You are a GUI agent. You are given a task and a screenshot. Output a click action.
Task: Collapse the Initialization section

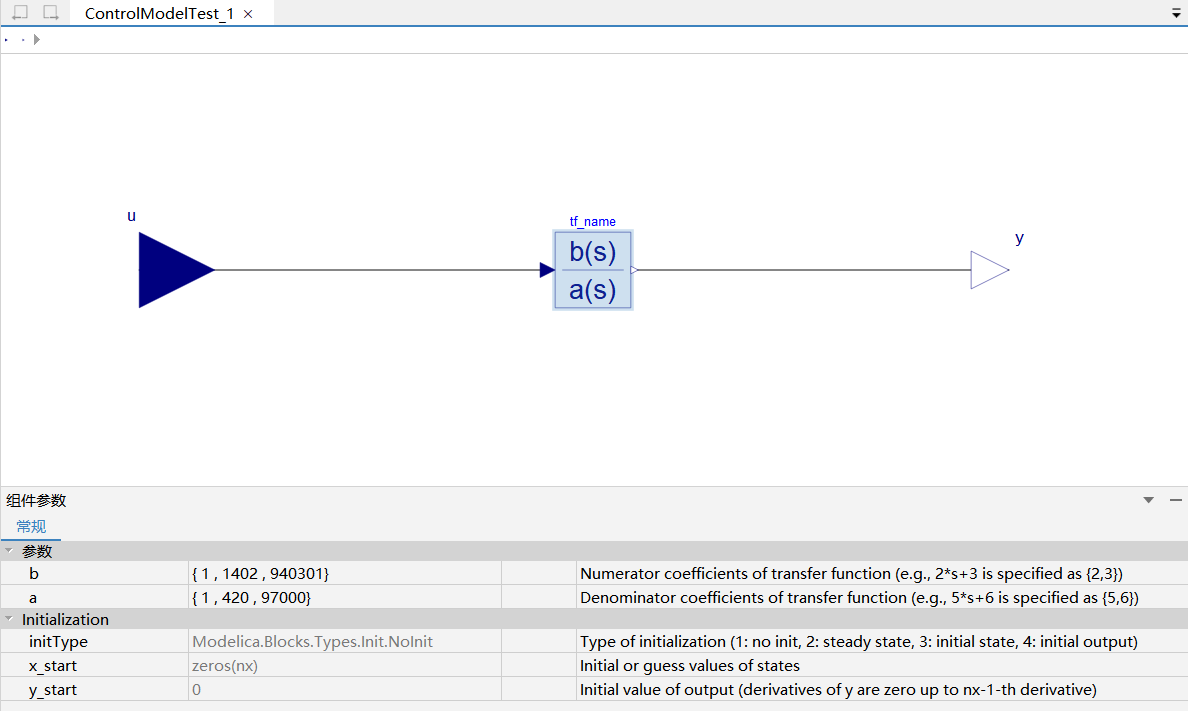(9, 620)
